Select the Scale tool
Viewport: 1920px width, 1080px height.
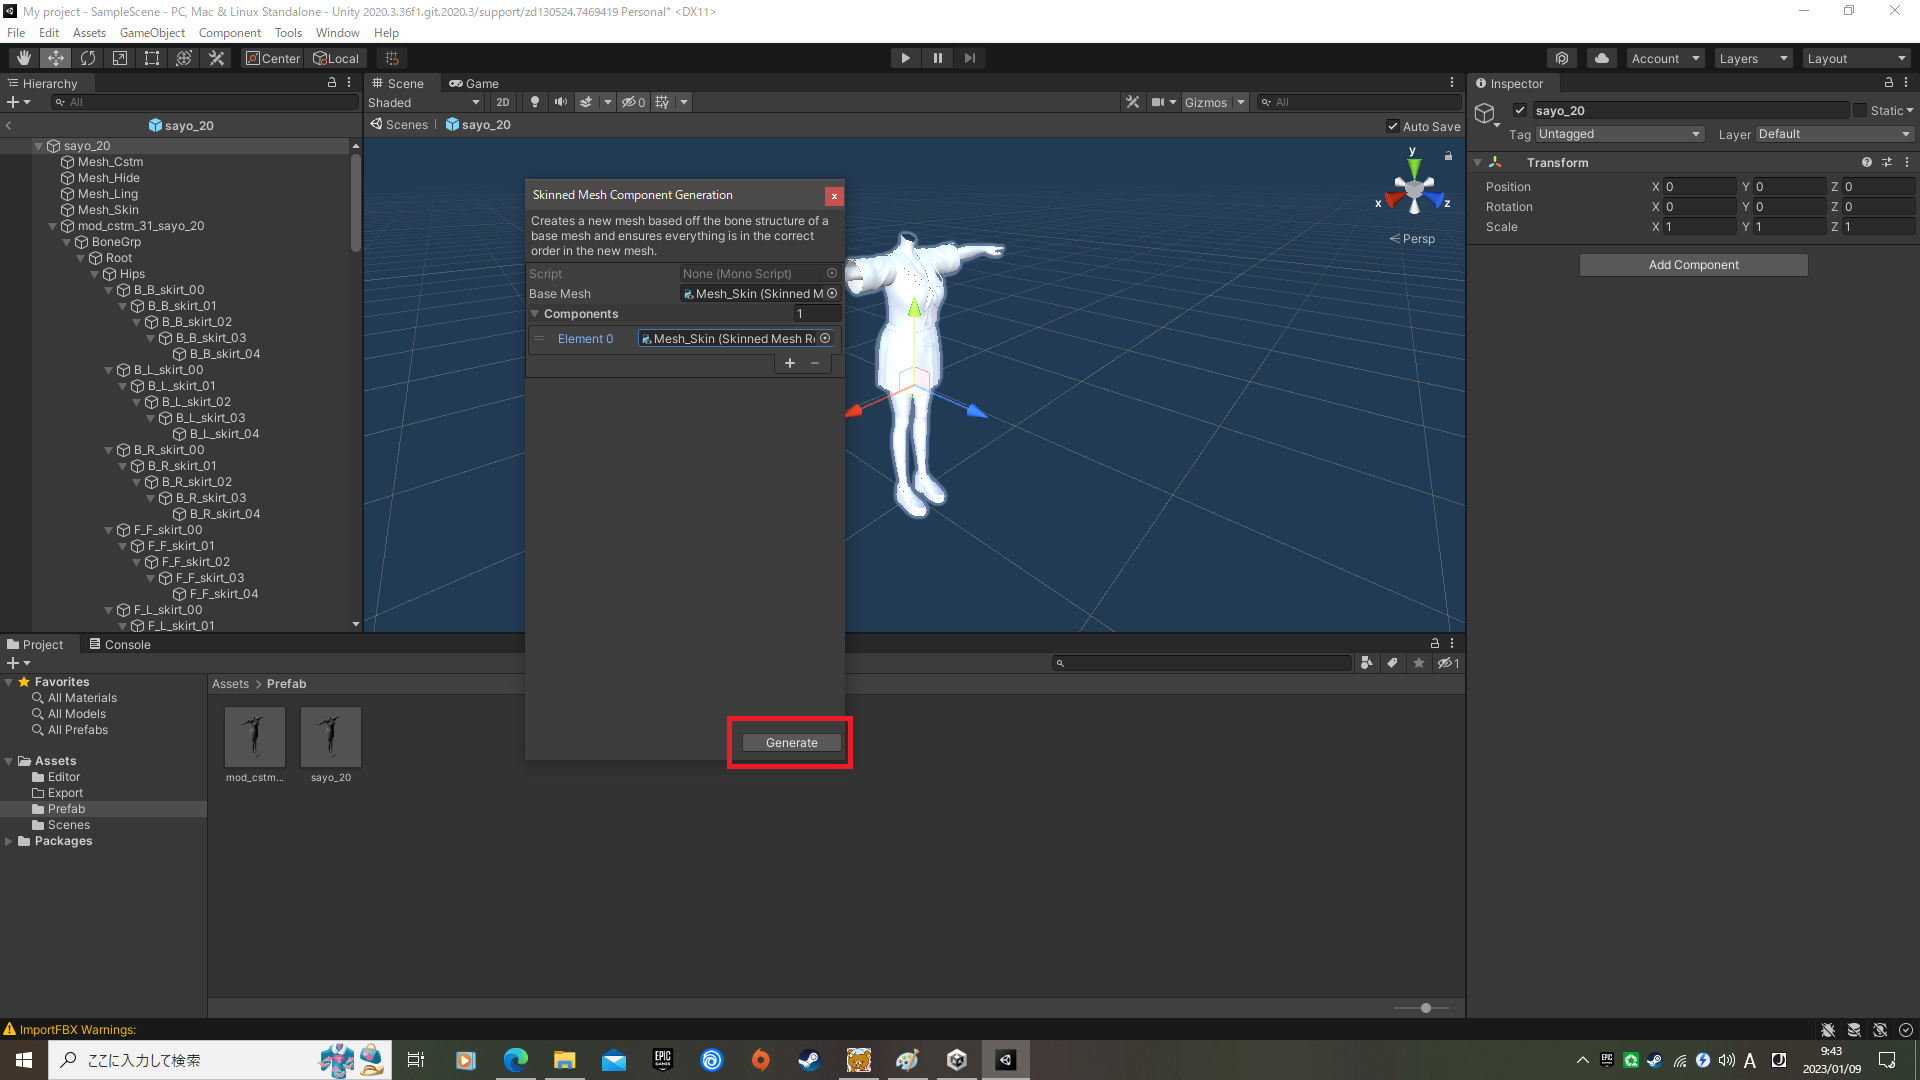(120, 58)
